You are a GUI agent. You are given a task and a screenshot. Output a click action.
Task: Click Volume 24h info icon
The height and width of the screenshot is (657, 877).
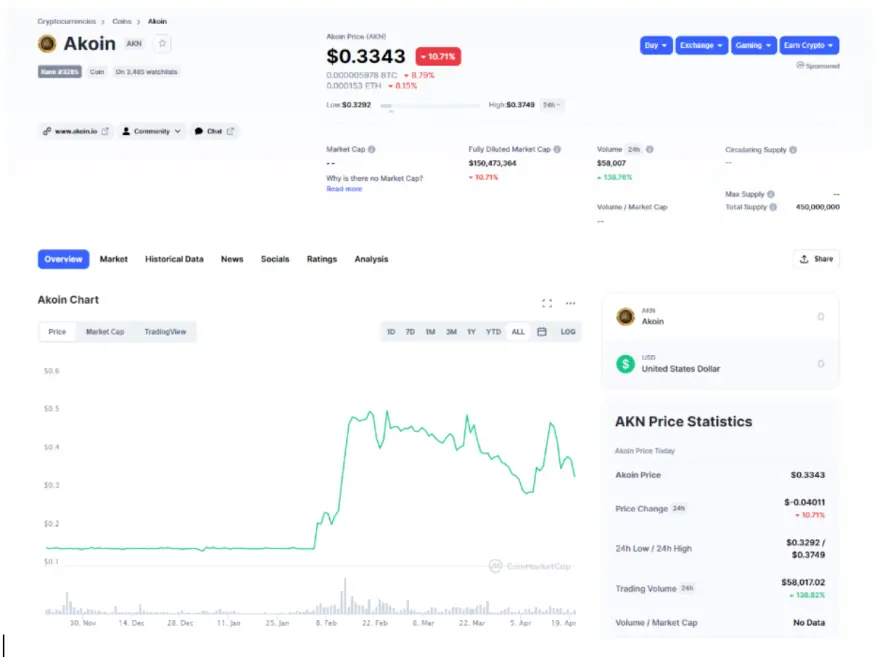pyautogui.click(x=649, y=149)
